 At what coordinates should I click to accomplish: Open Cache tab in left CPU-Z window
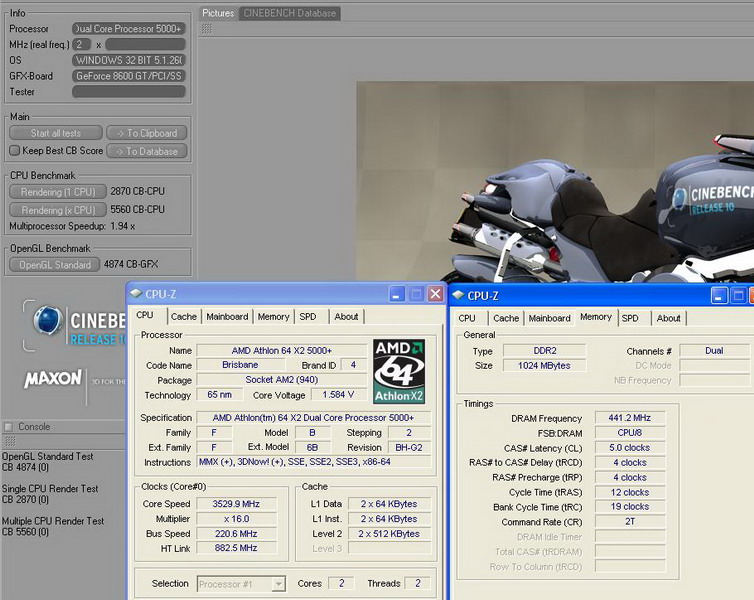coord(184,316)
